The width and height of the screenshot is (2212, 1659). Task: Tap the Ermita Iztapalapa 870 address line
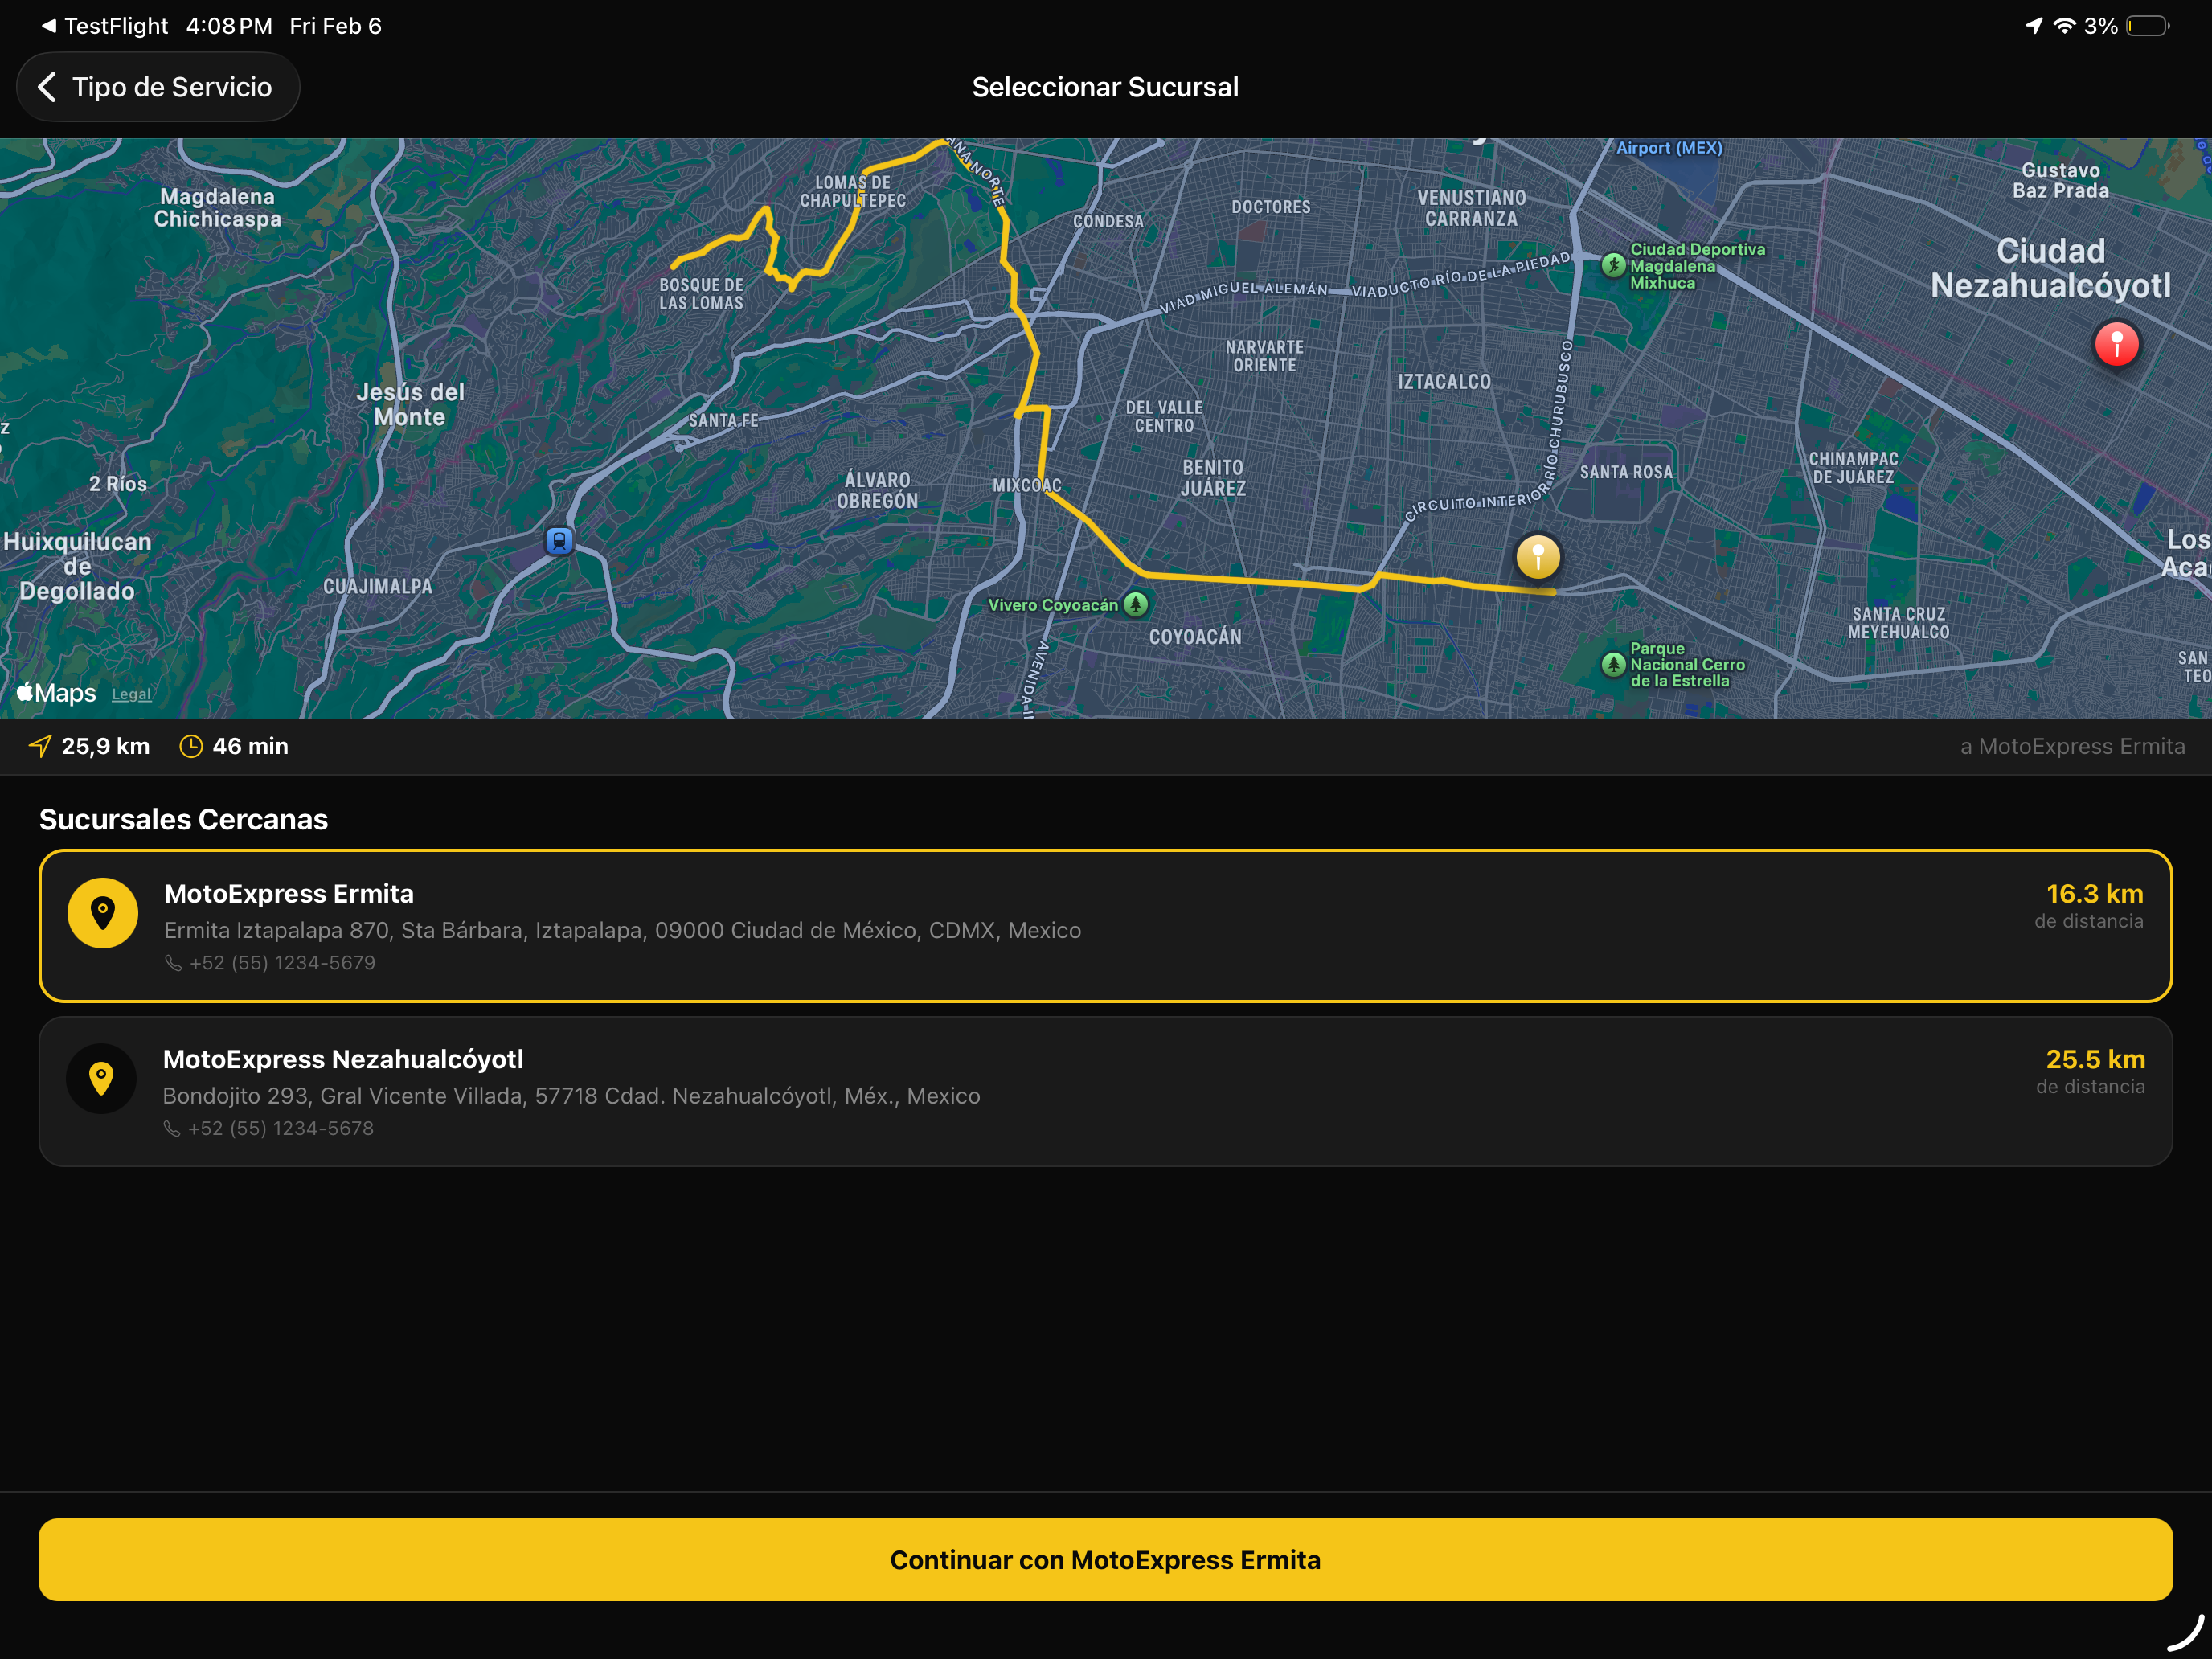(x=622, y=930)
